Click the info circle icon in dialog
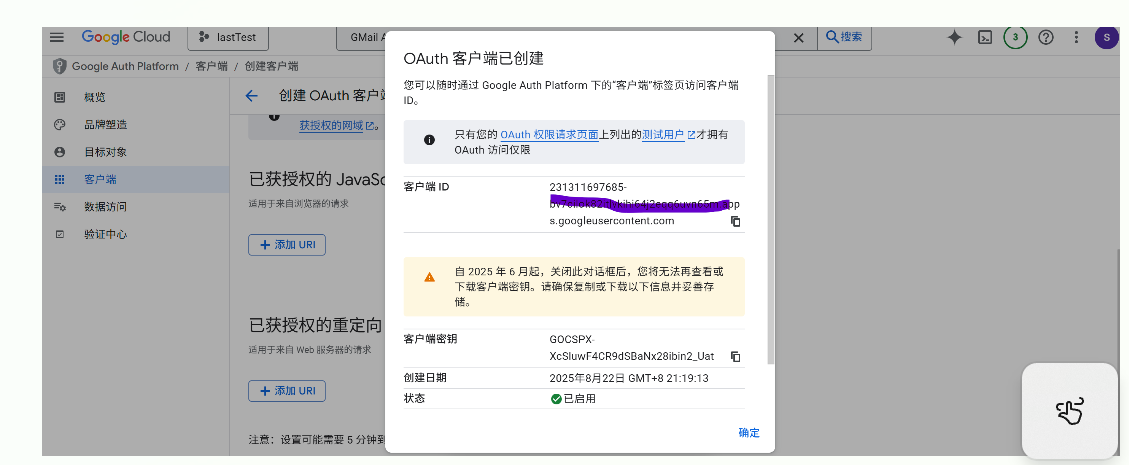Image resolution: width=1129 pixels, height=465 pixels. (x=430, y=140)
